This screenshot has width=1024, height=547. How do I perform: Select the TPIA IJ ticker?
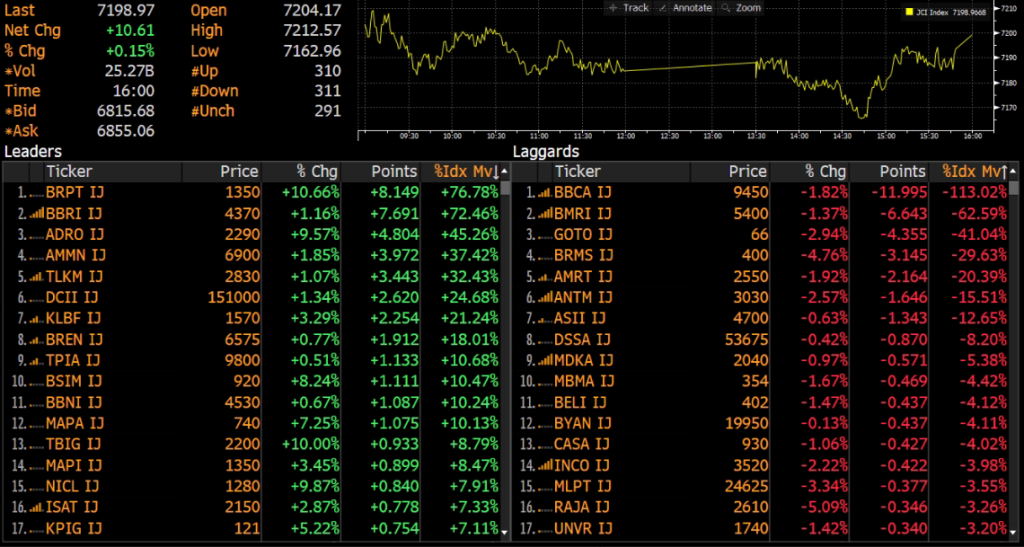pyautogui.click(x=73, y=360)
